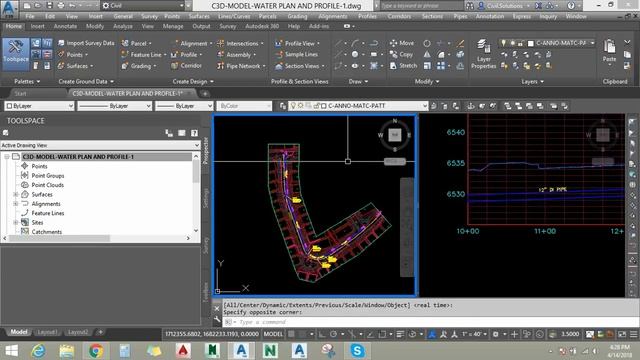This screenshot has height=360, width=640.
Task: Select Feature Lines in Toolspace tree
Action: click(x=48, y=213)
